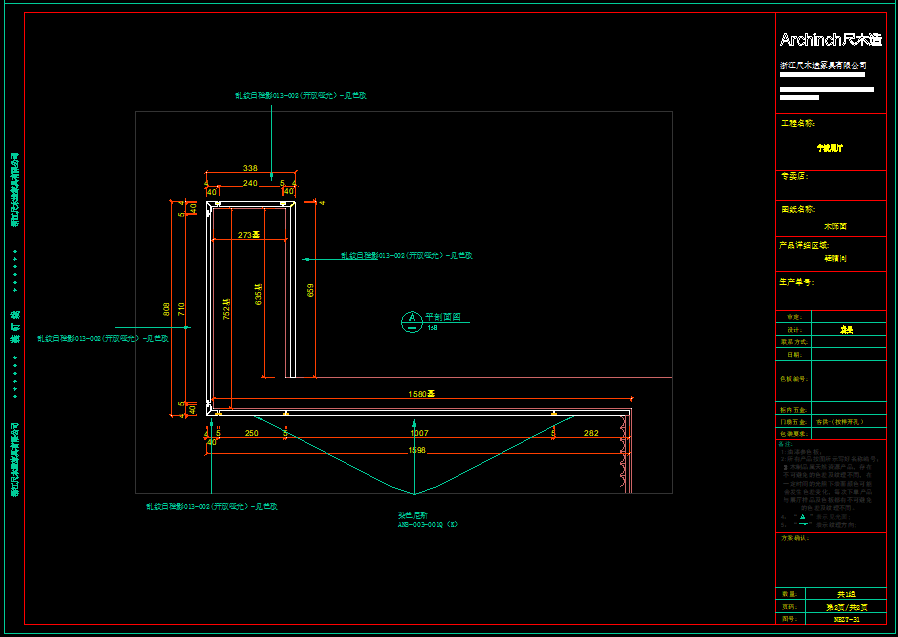Select the 设计 designer field value
898x637 pixels.
846,328
